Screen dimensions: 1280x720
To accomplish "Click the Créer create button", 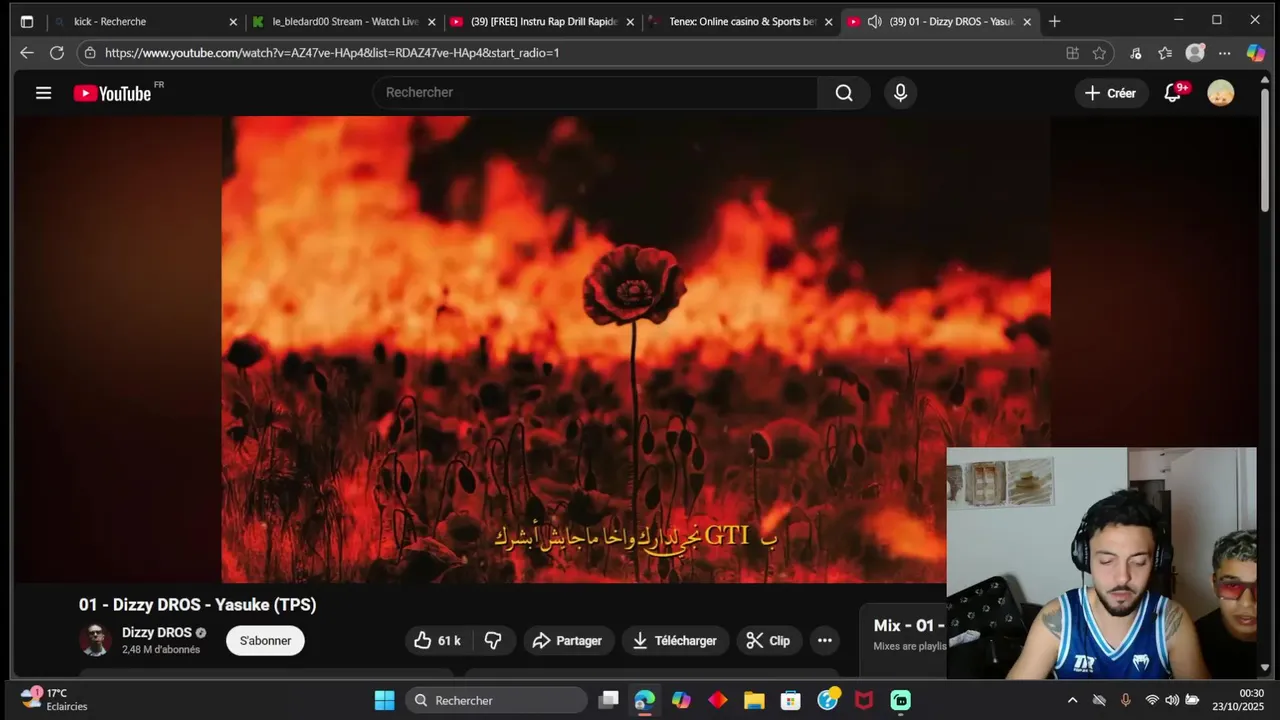I will click(1111, 93).
